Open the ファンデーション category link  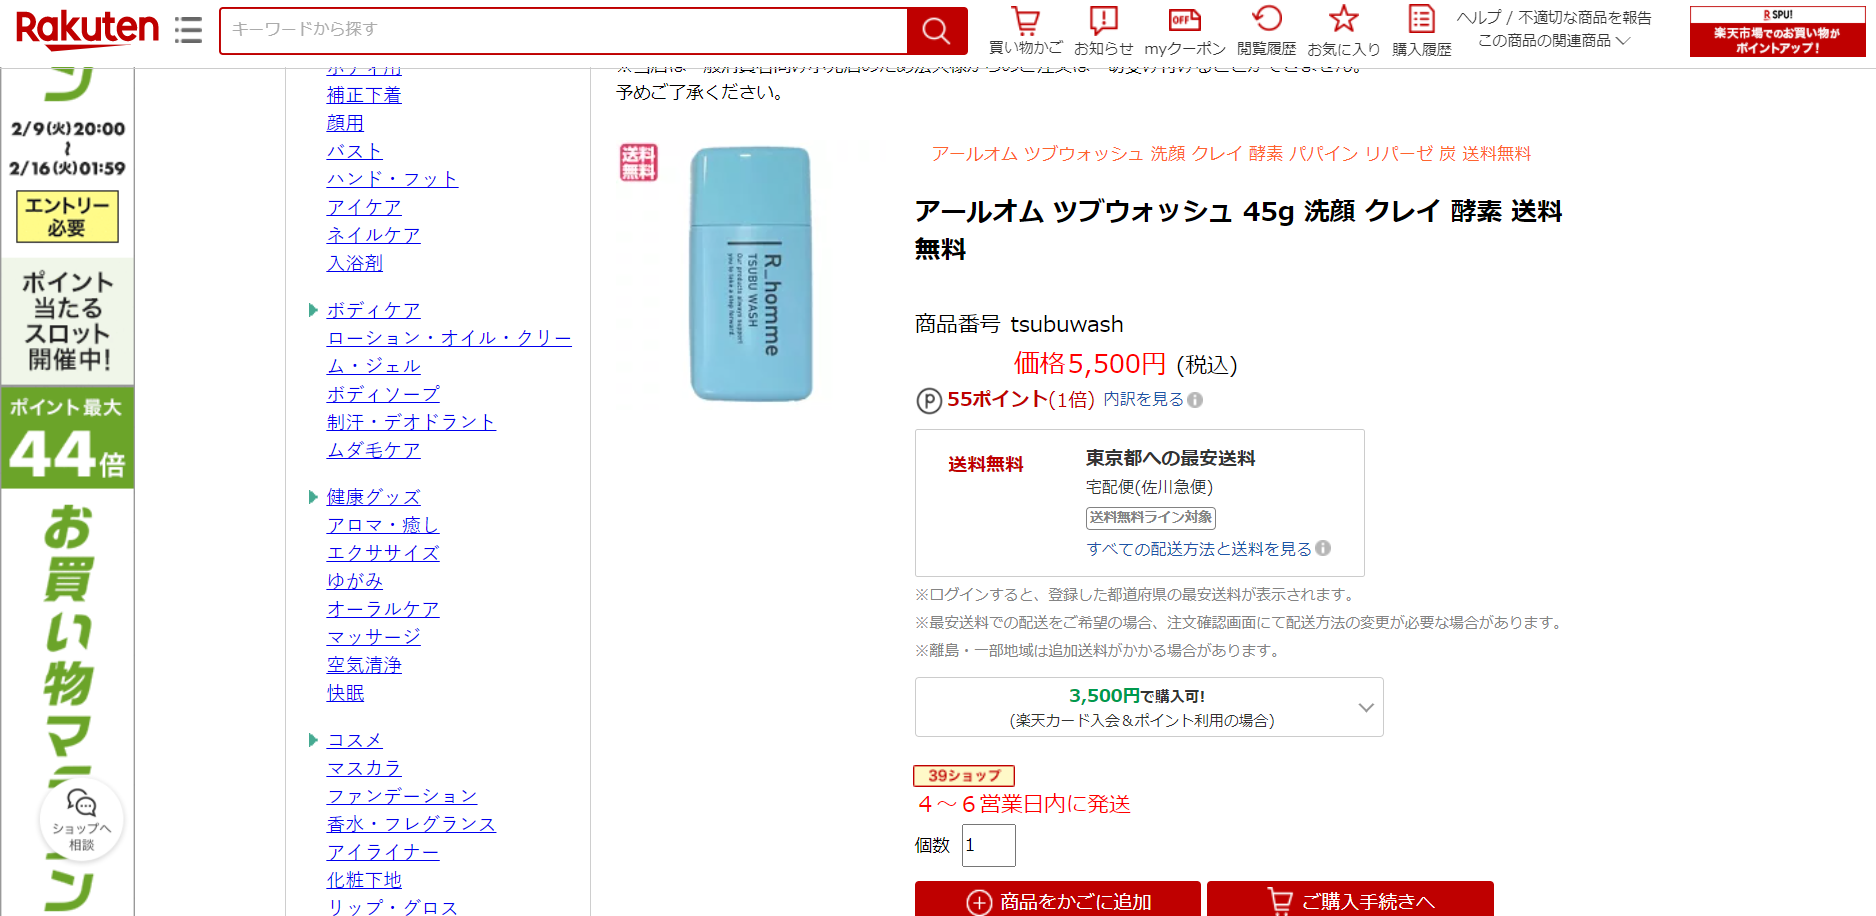pyautogui.click(x=402, y=796)
